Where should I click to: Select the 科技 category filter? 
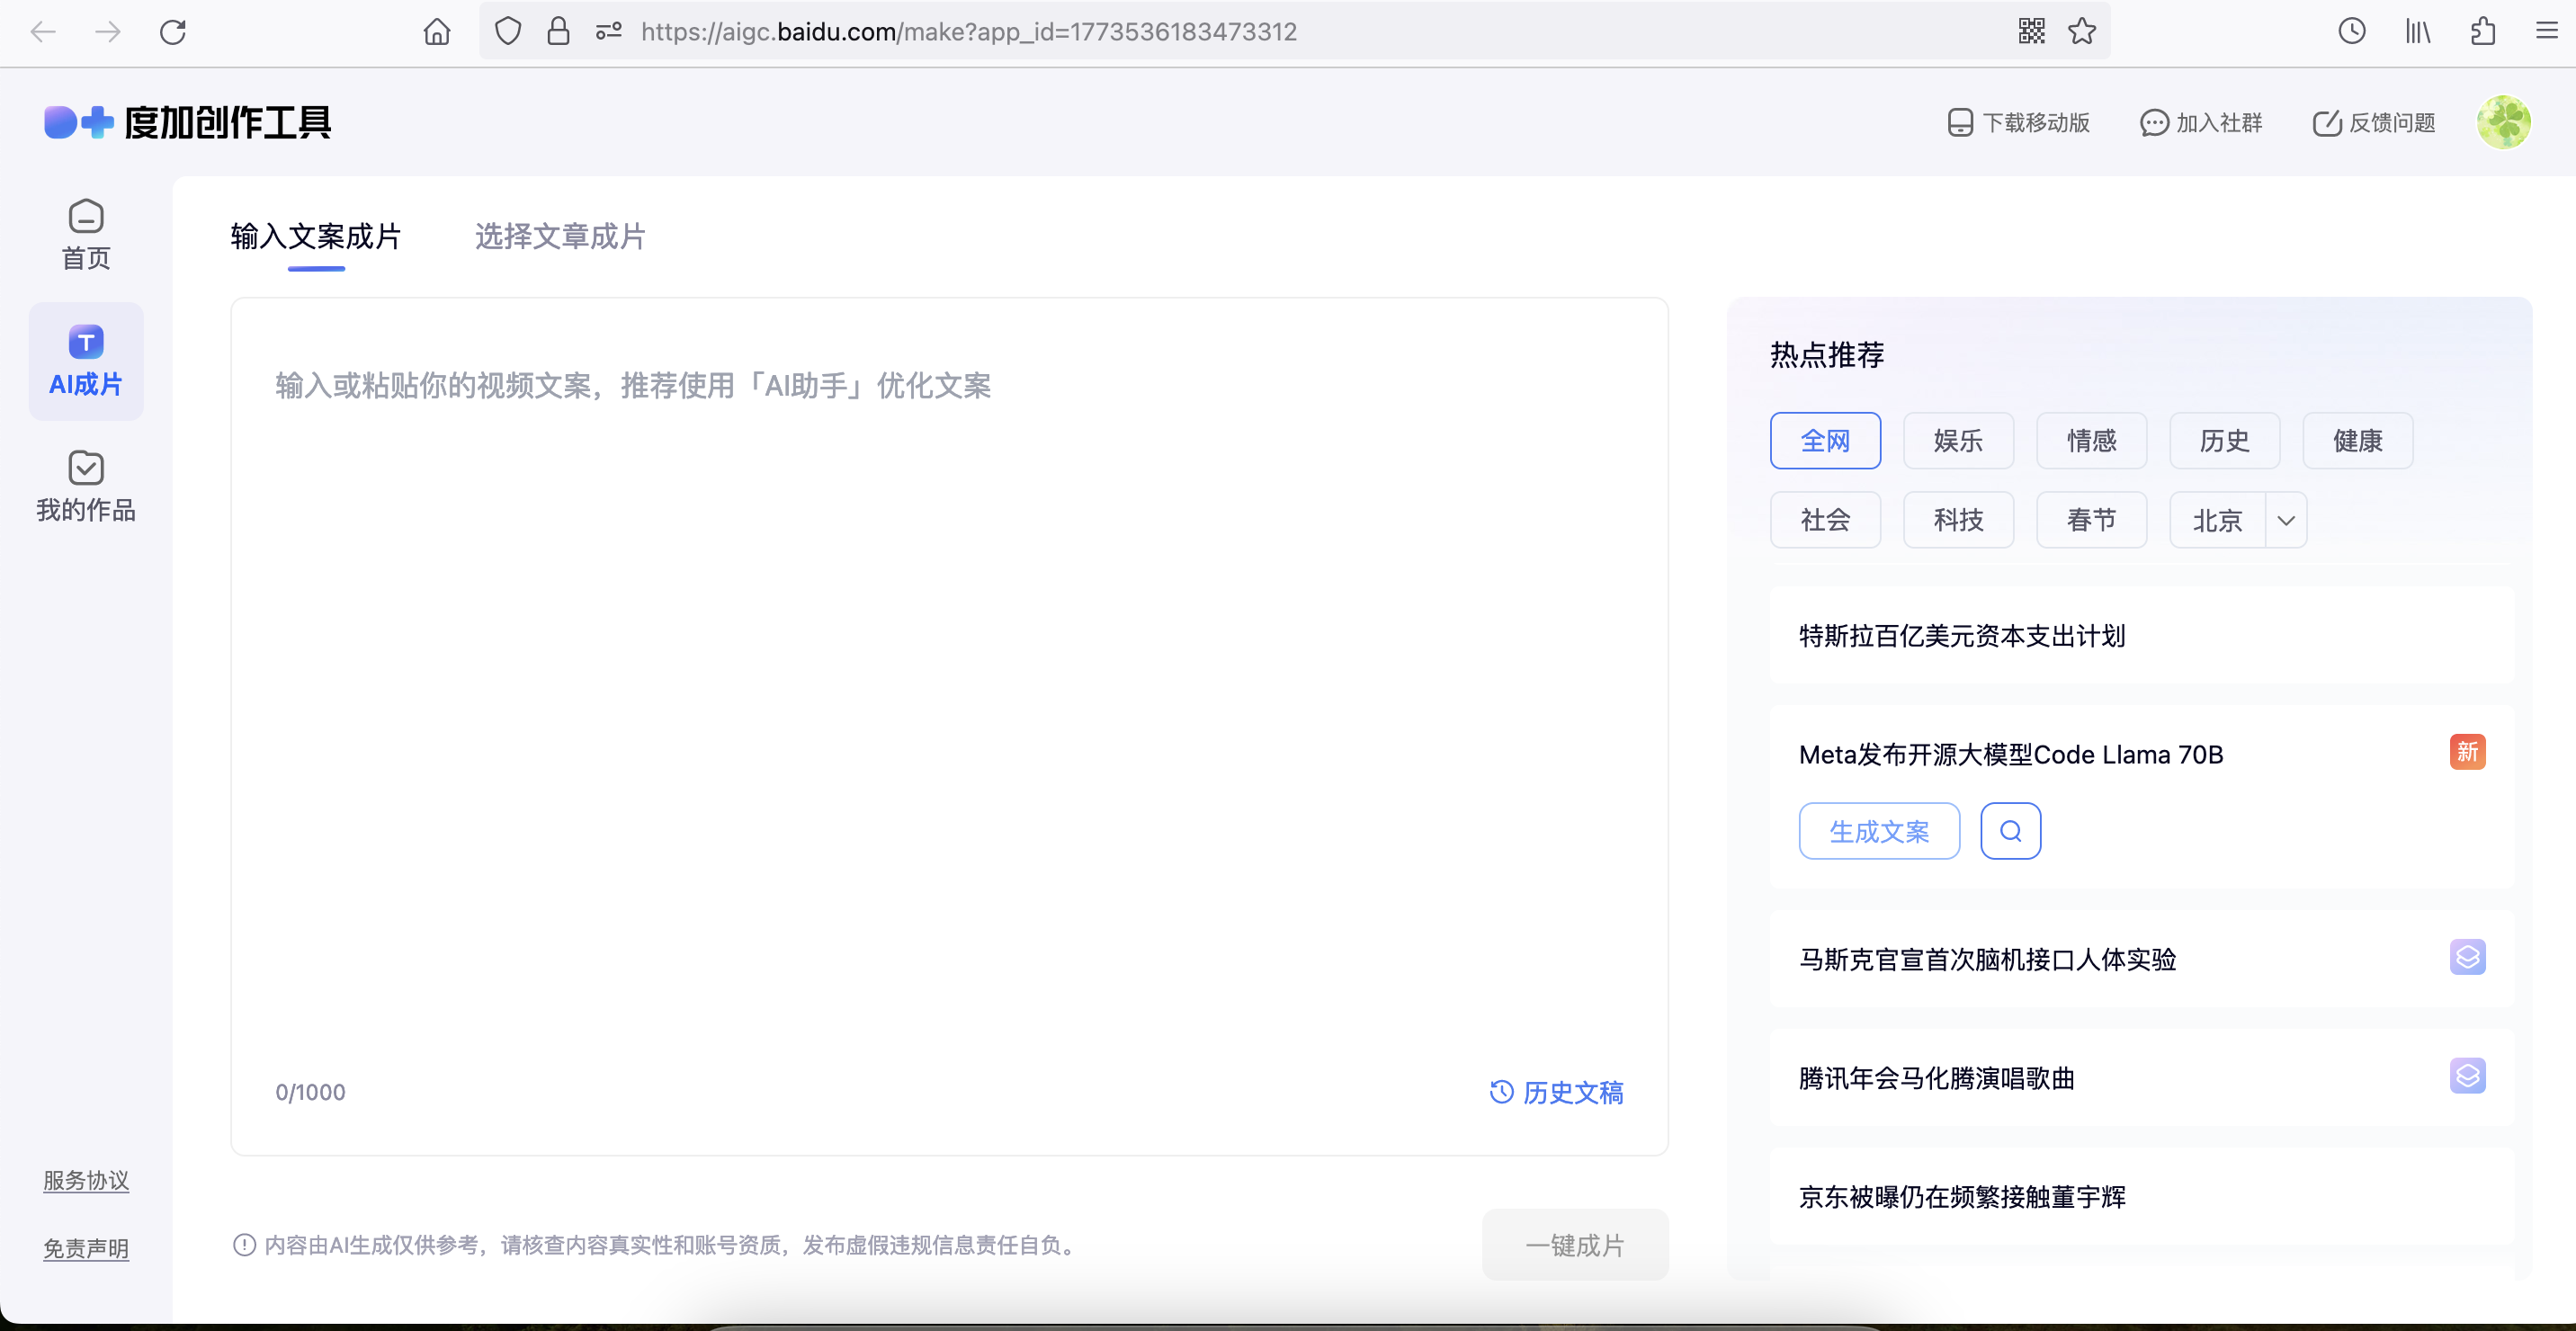coord(1958,519)
